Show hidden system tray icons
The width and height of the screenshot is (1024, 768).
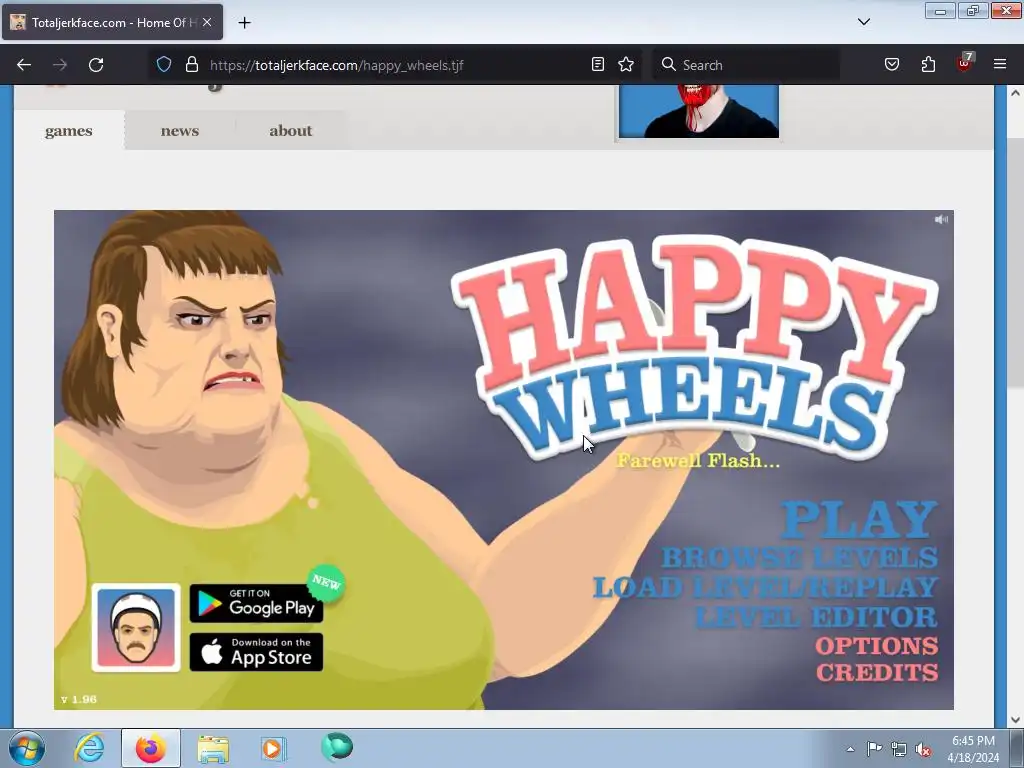(850, 749)
